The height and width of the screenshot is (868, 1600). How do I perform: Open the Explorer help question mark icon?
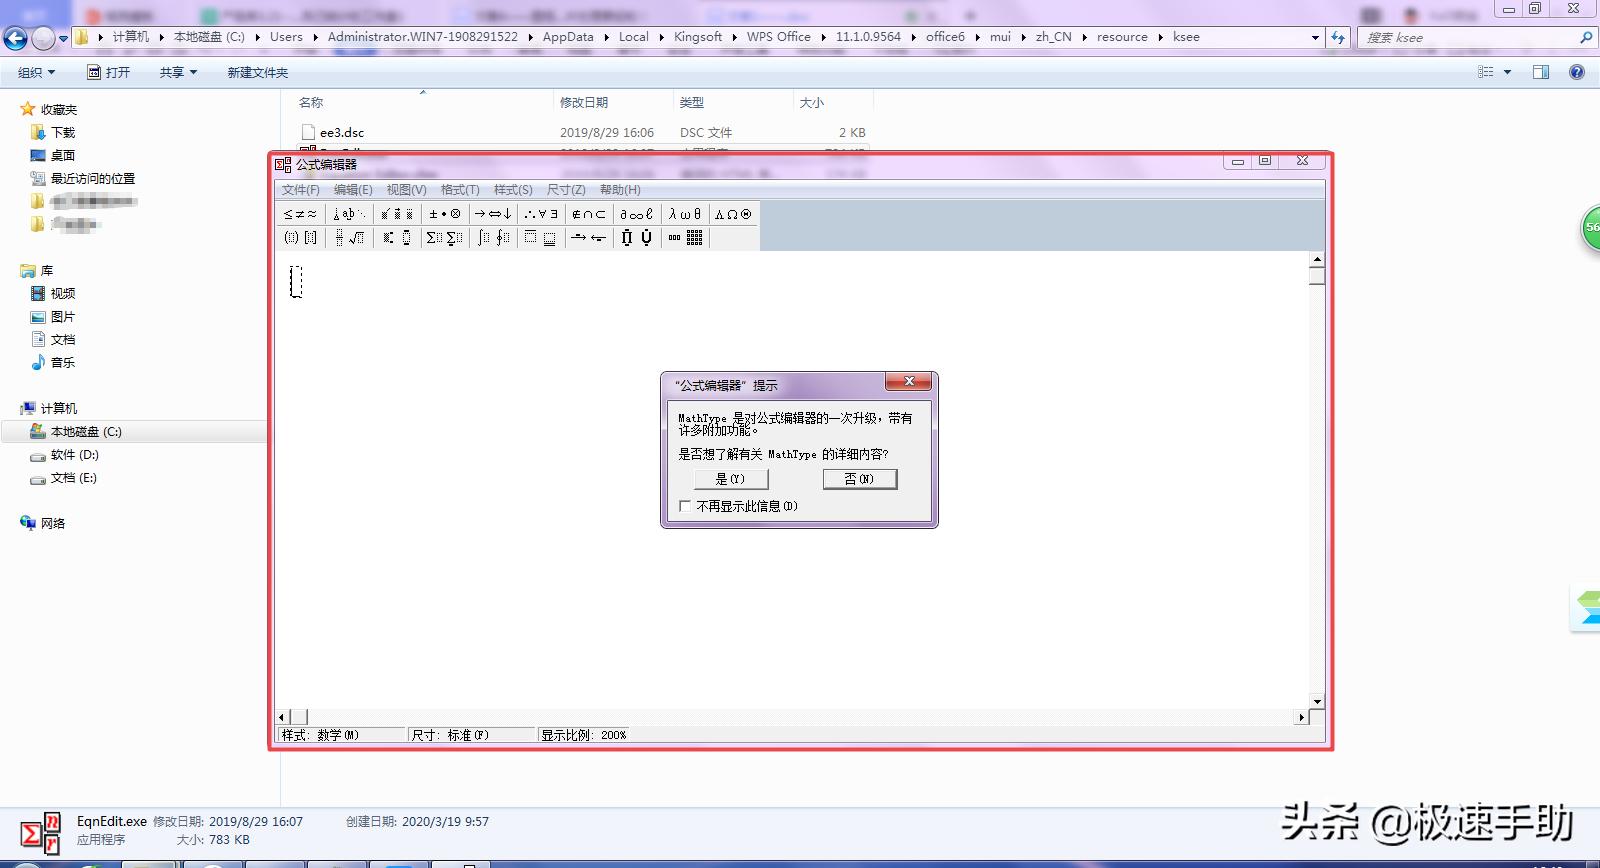point(1577,72)
